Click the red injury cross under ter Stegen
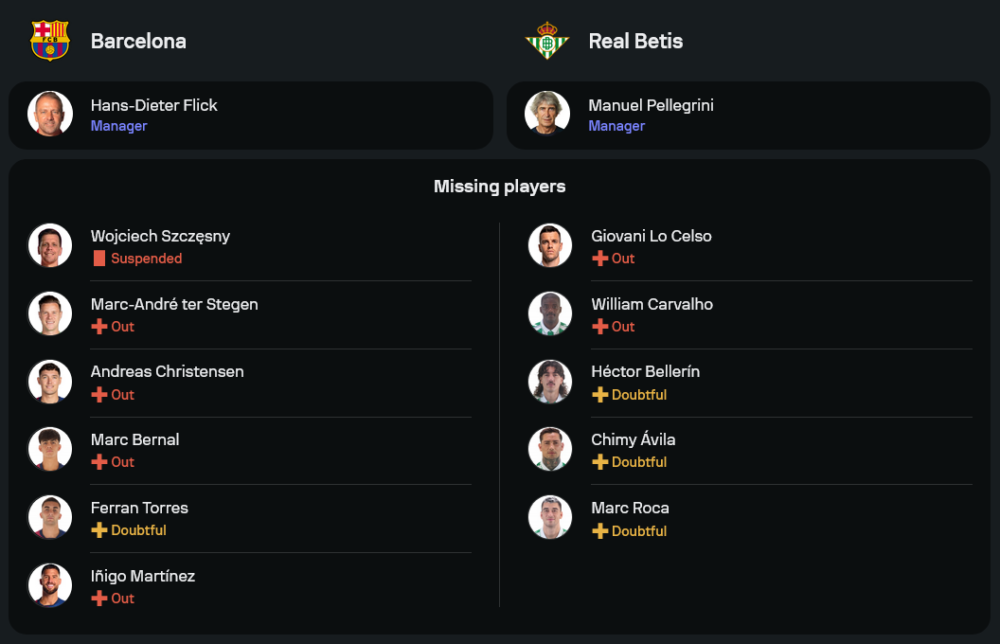The width and height of the screenshot is (1000, 644). (99, 327)
